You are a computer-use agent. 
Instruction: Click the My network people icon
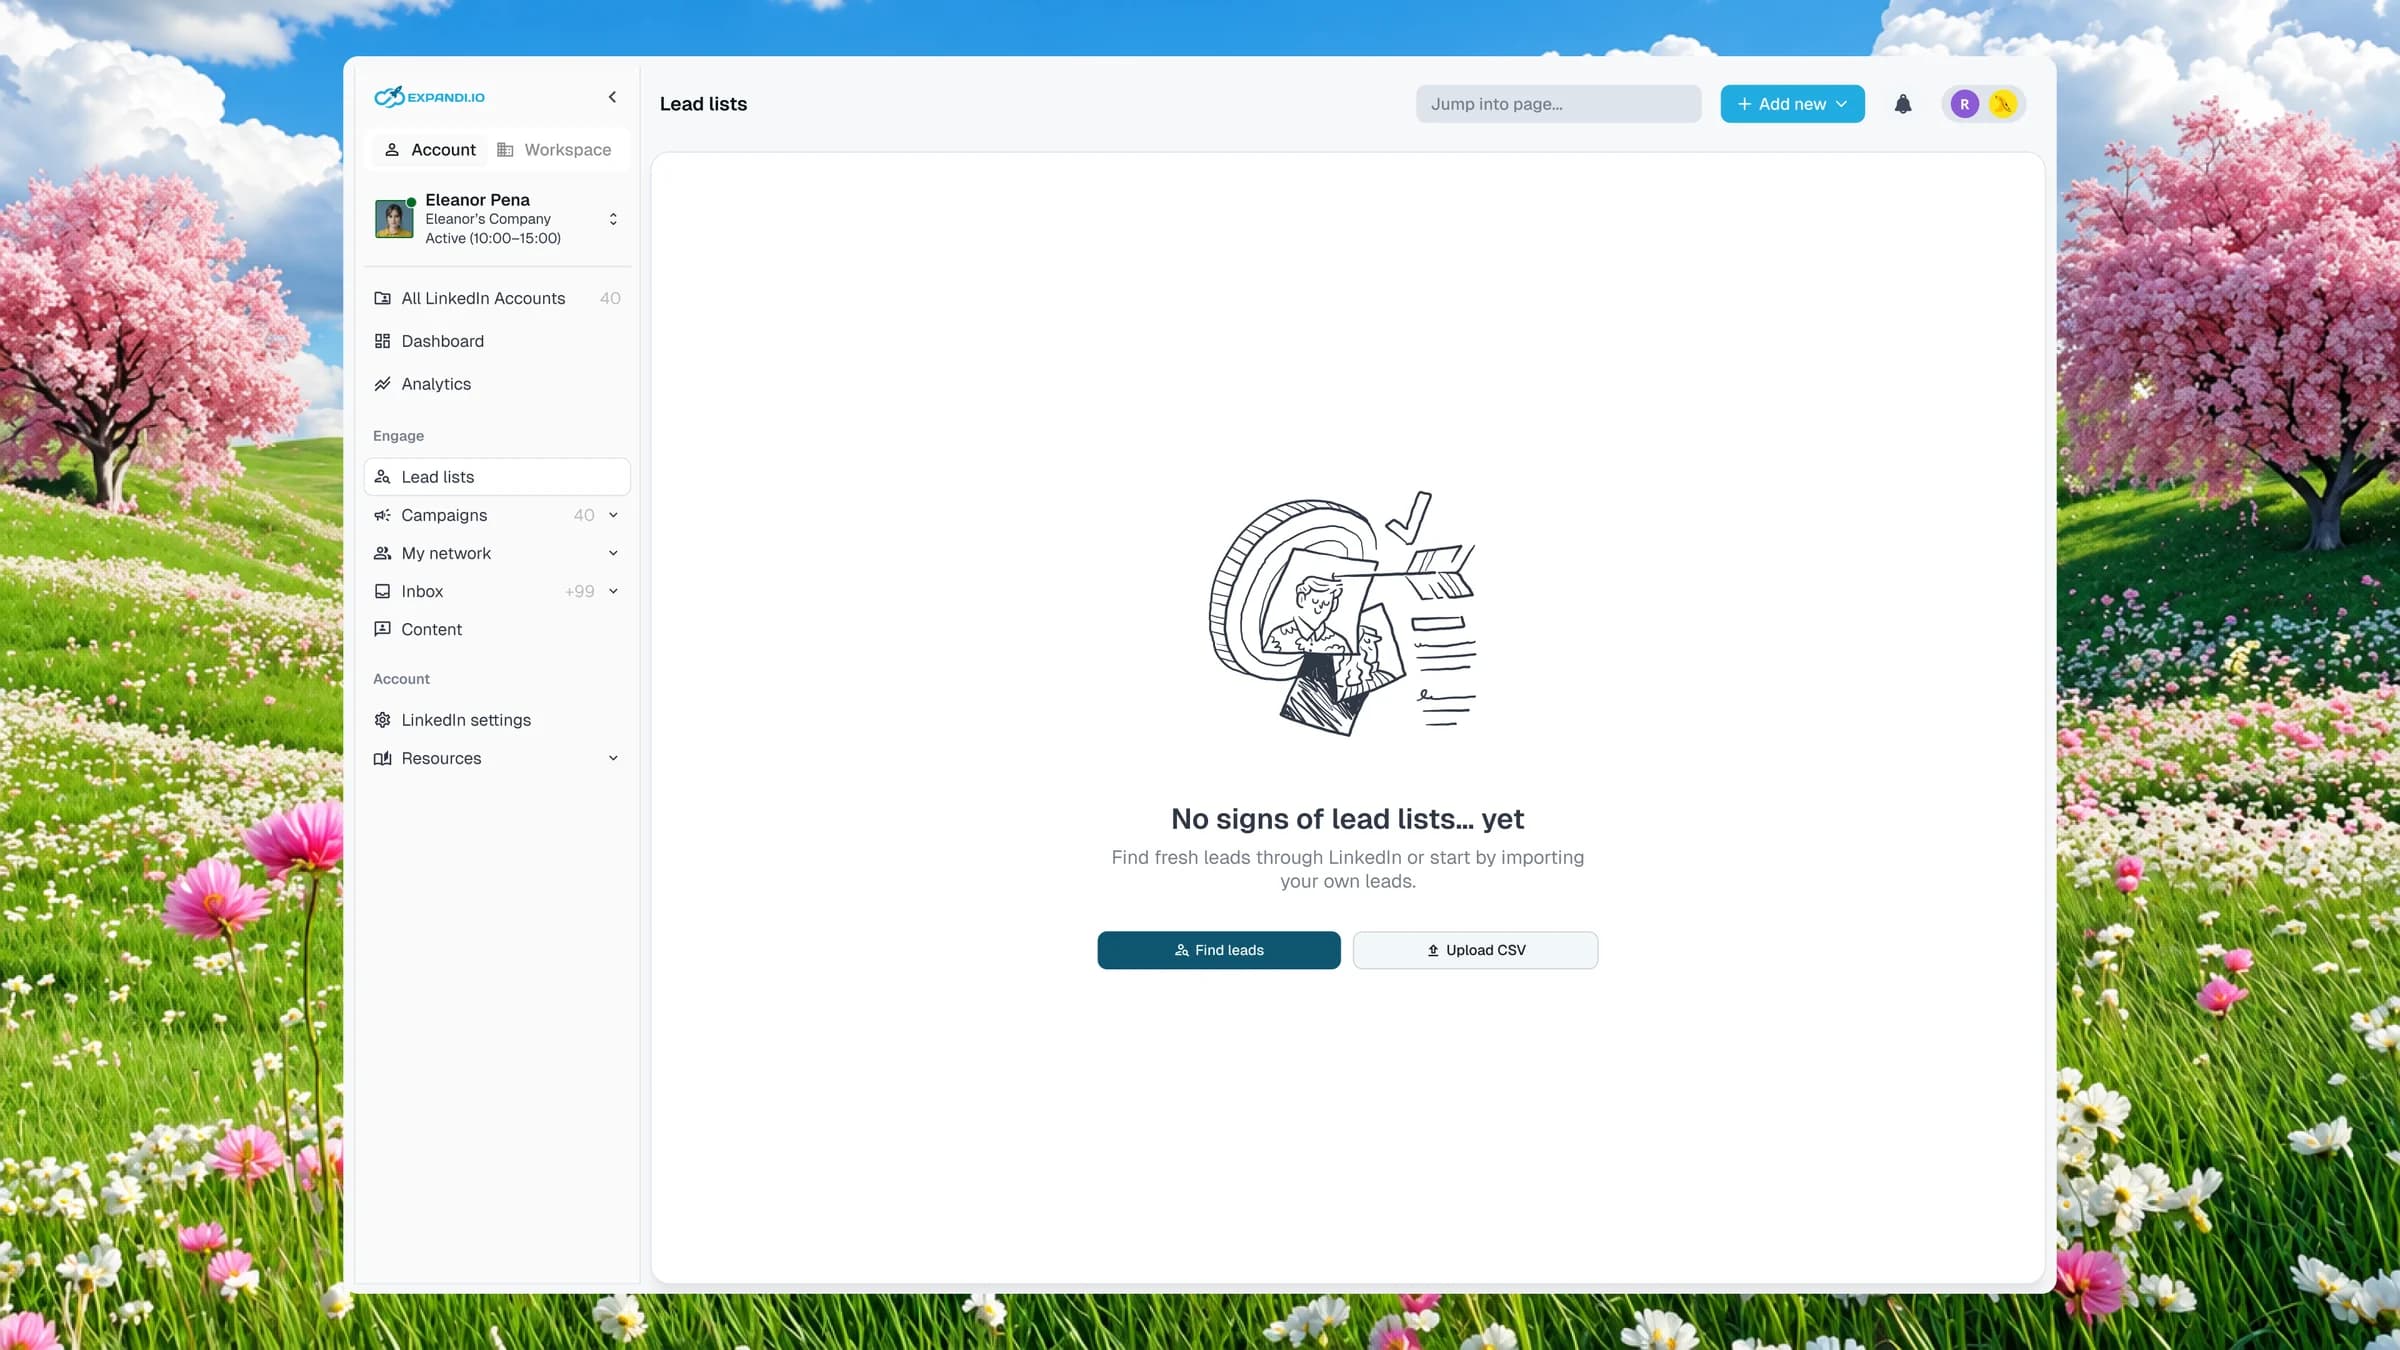point(382,553)
